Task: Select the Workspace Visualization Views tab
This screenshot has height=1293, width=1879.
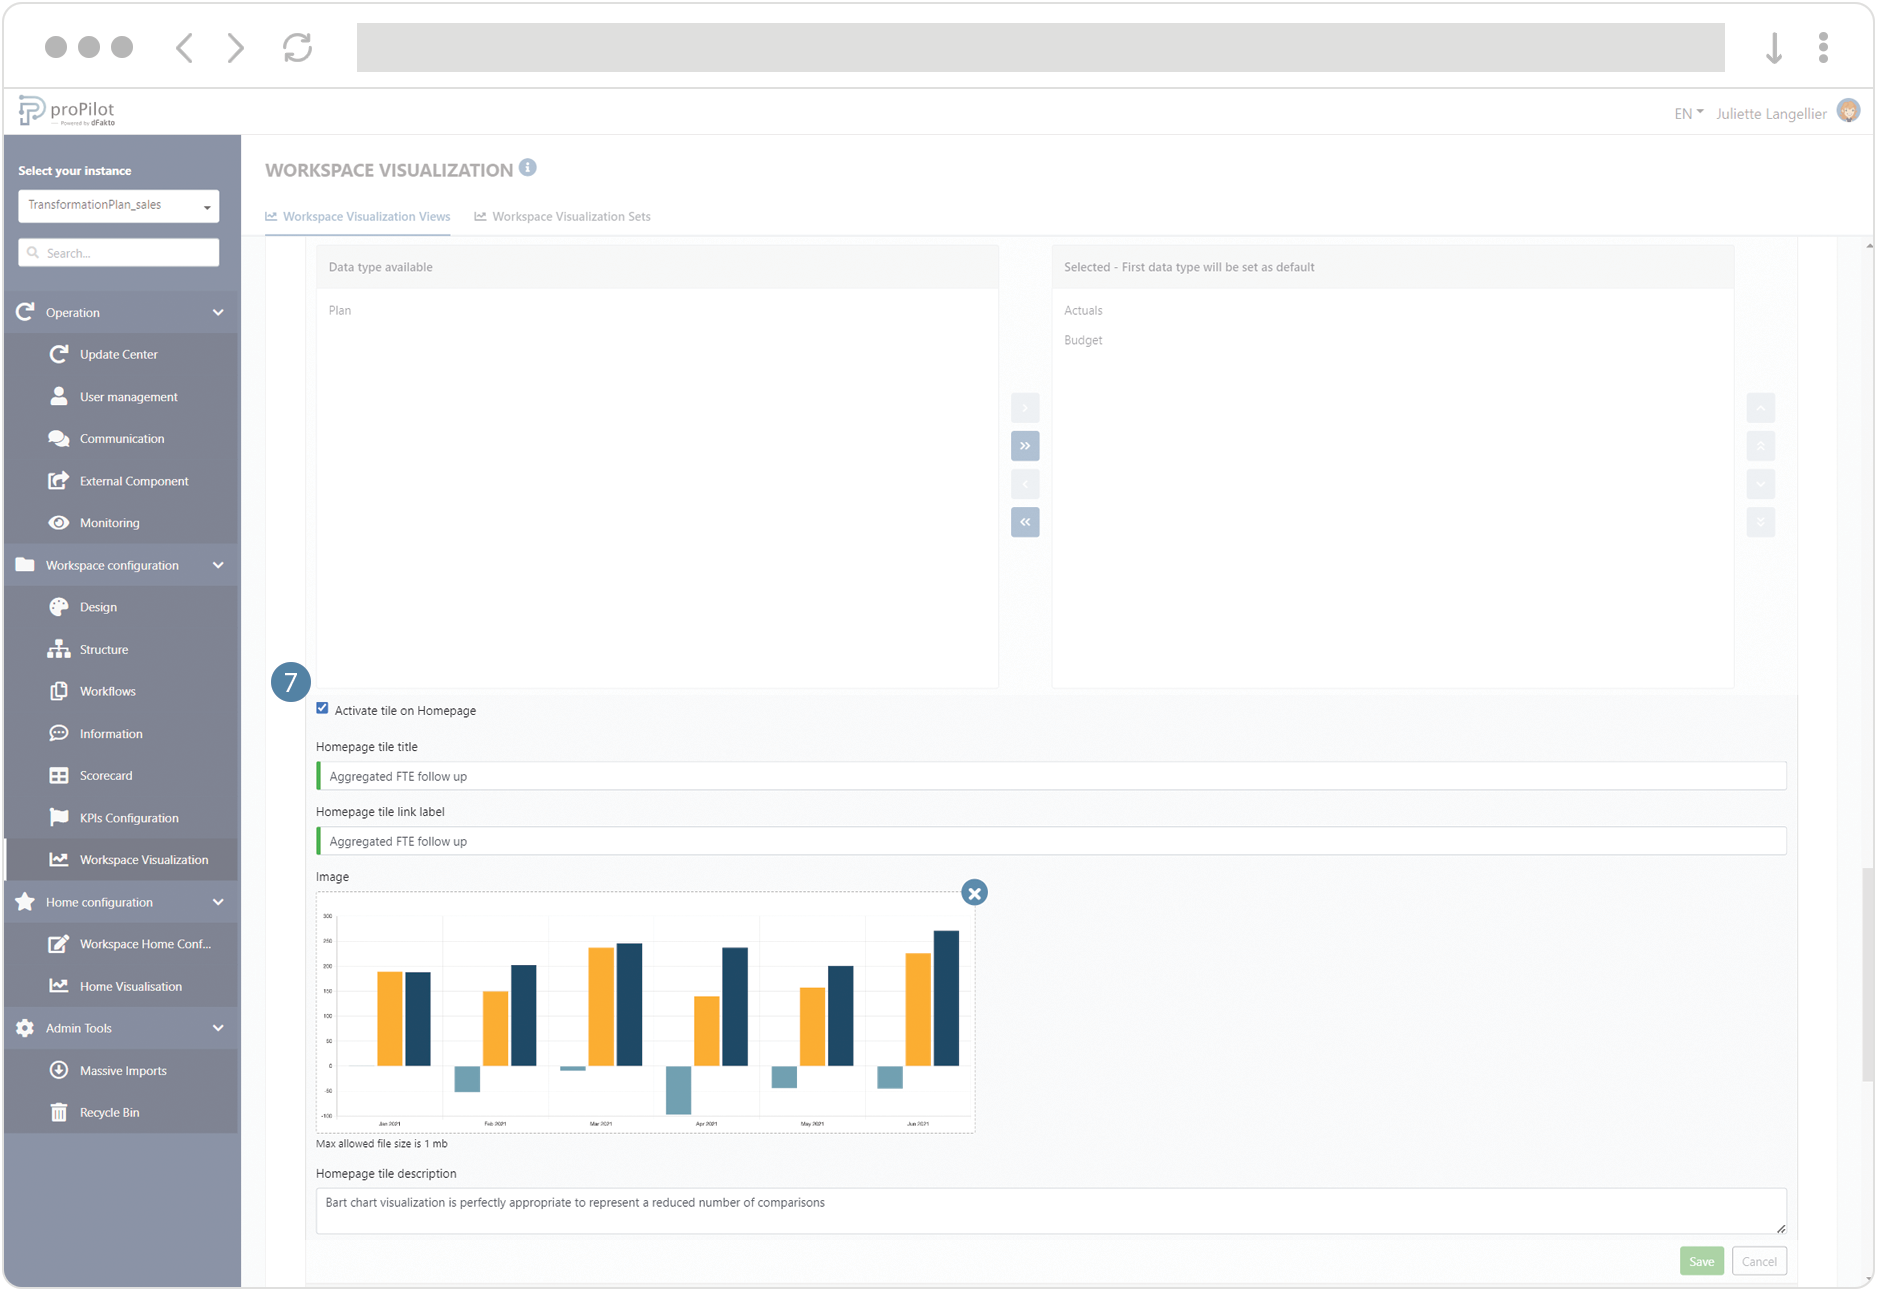Action: tap(366, 216)
